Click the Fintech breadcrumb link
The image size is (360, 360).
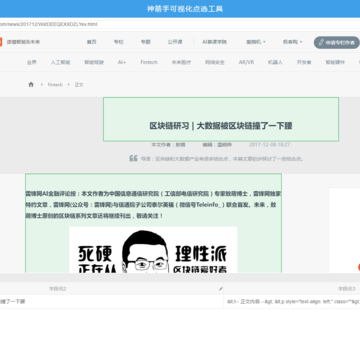[x=55, y=85]
